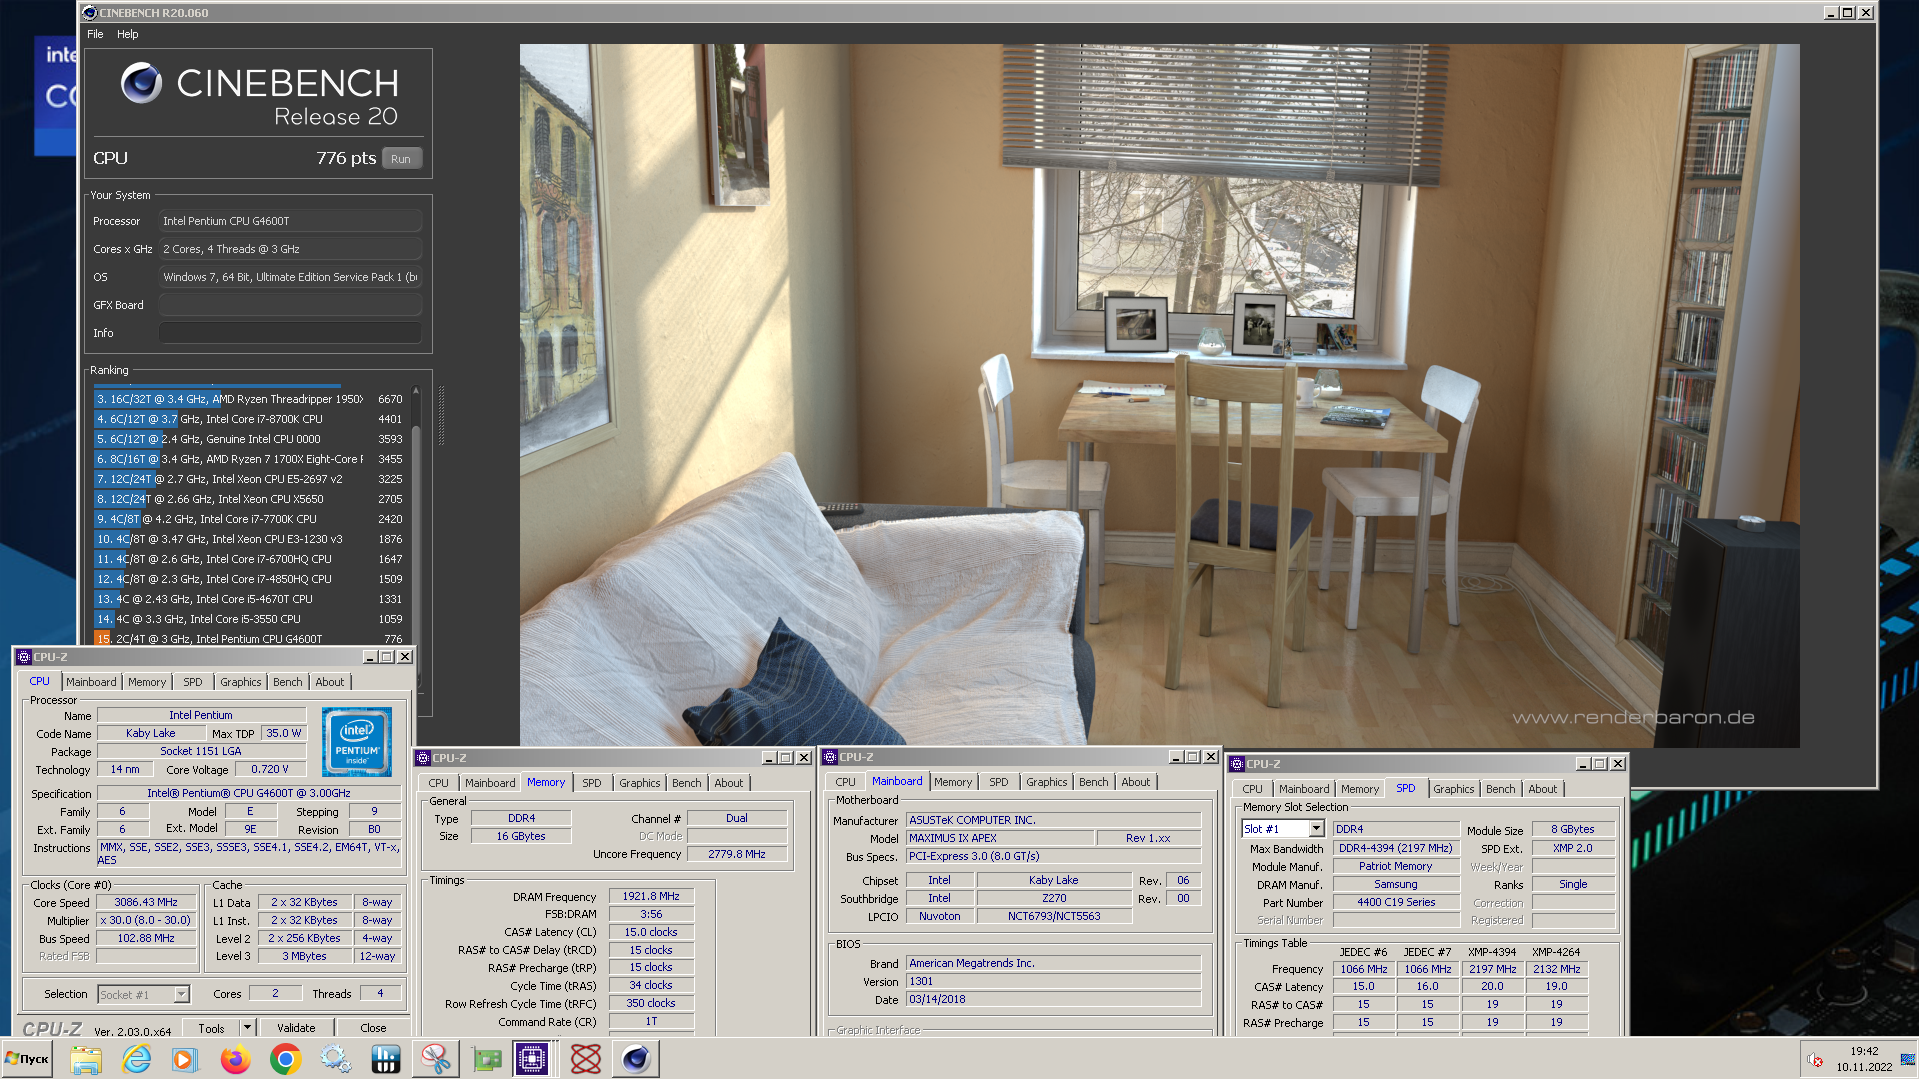This screenshot has height=1079, width=1919.
Task: Open the Windows Start button
Action: (27, 1059)
